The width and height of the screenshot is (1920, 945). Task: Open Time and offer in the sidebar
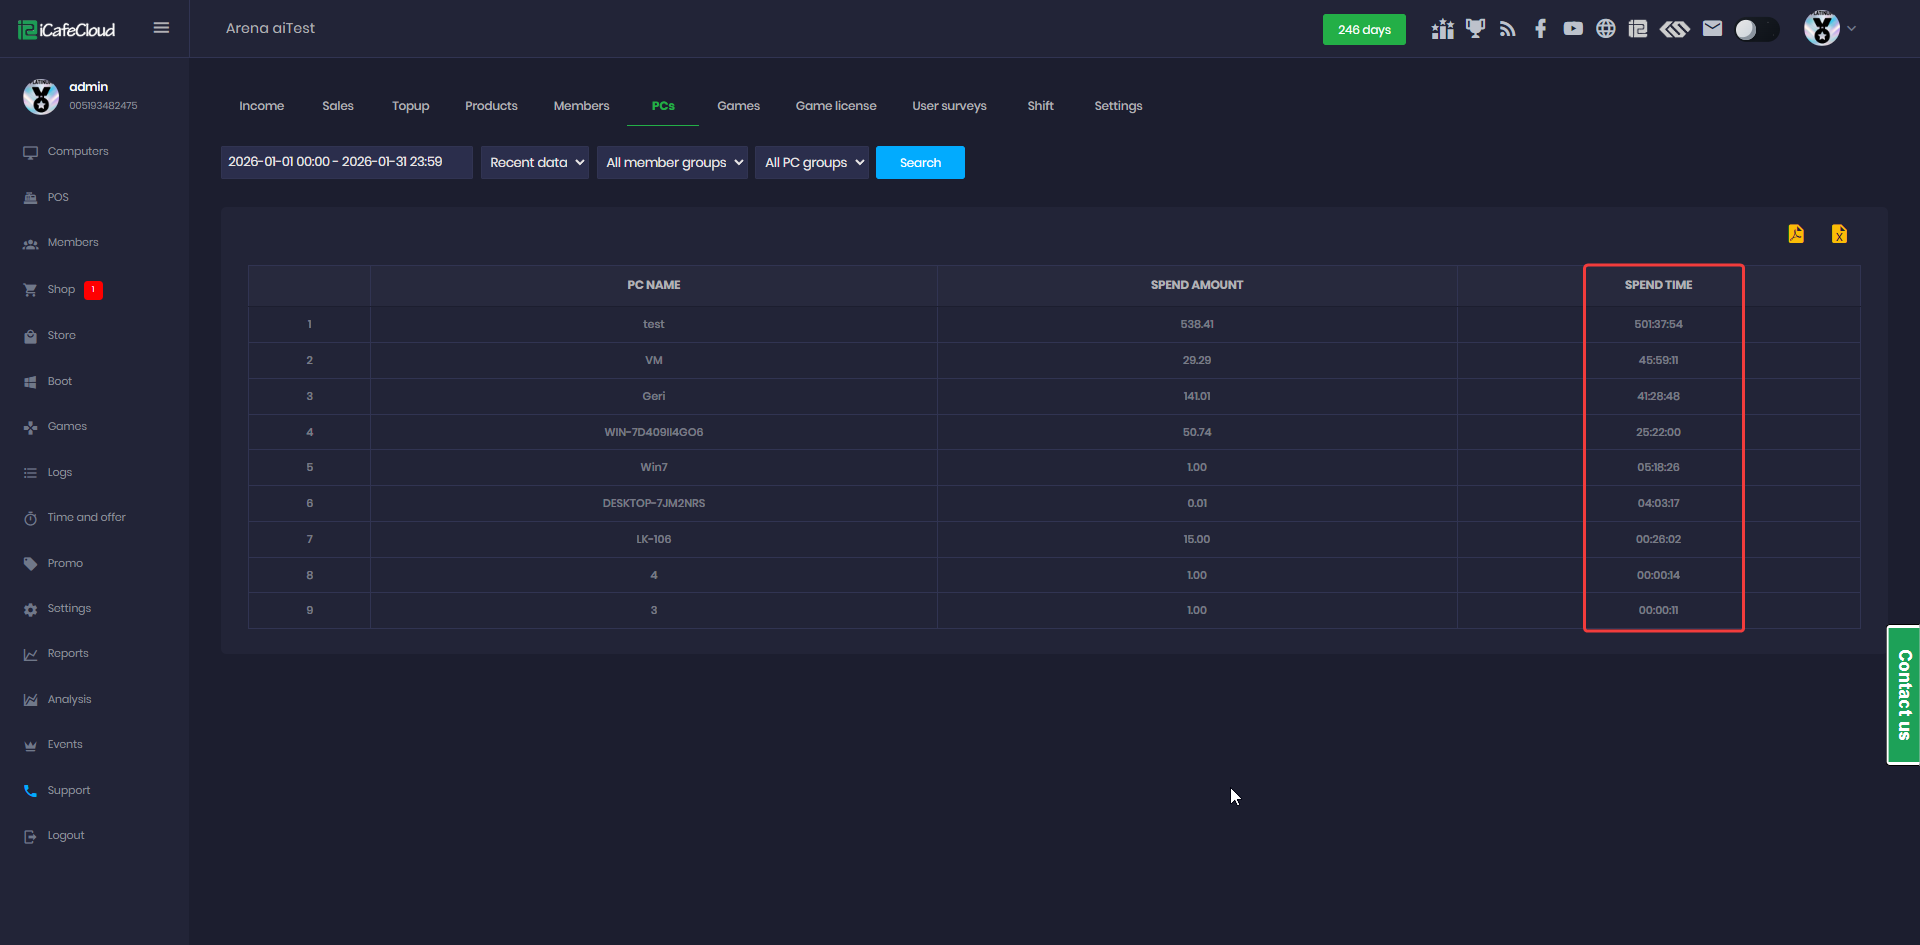pyautogui.click(x=86, y=518)
